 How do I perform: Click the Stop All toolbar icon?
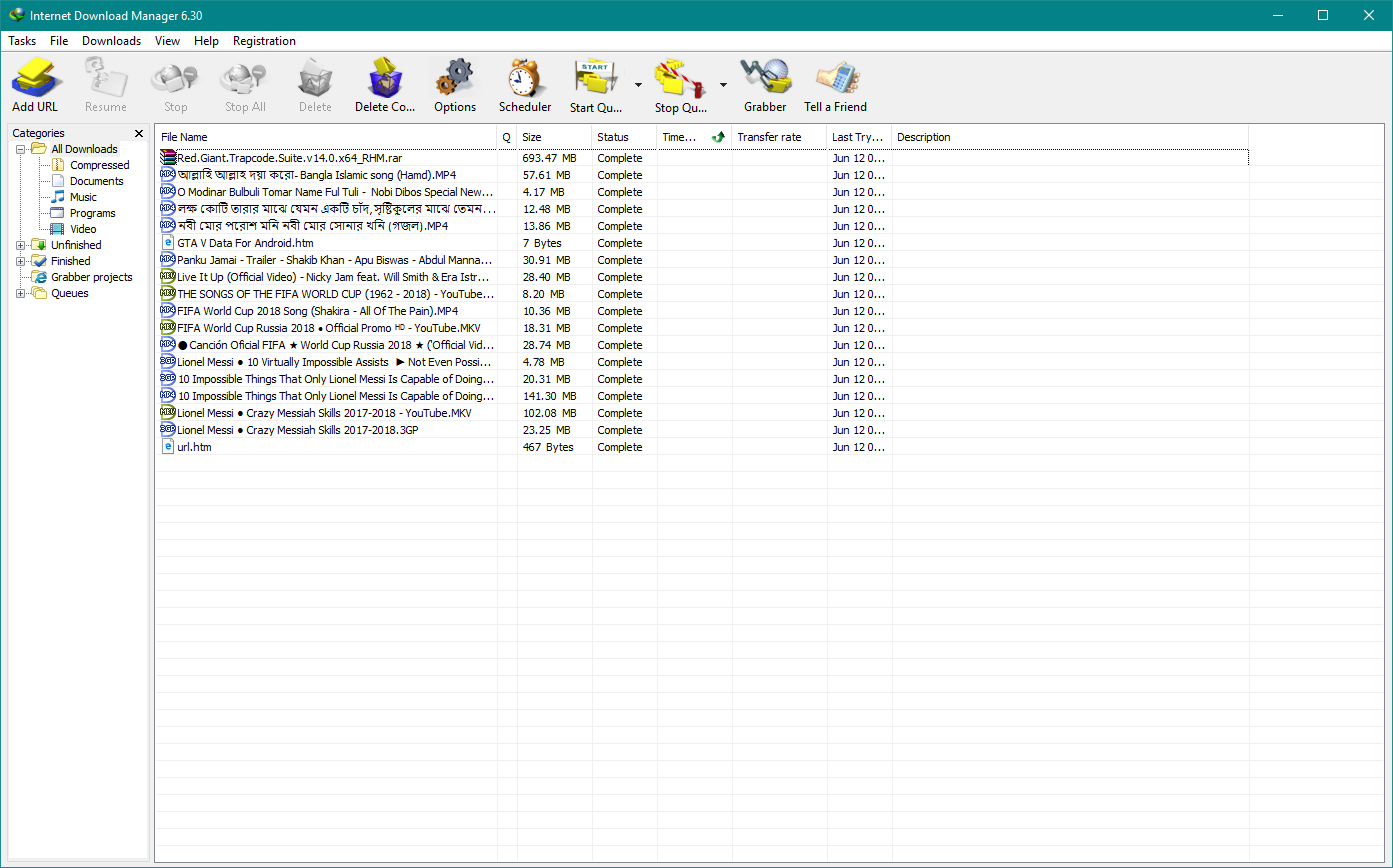click(x=245, y=77)
